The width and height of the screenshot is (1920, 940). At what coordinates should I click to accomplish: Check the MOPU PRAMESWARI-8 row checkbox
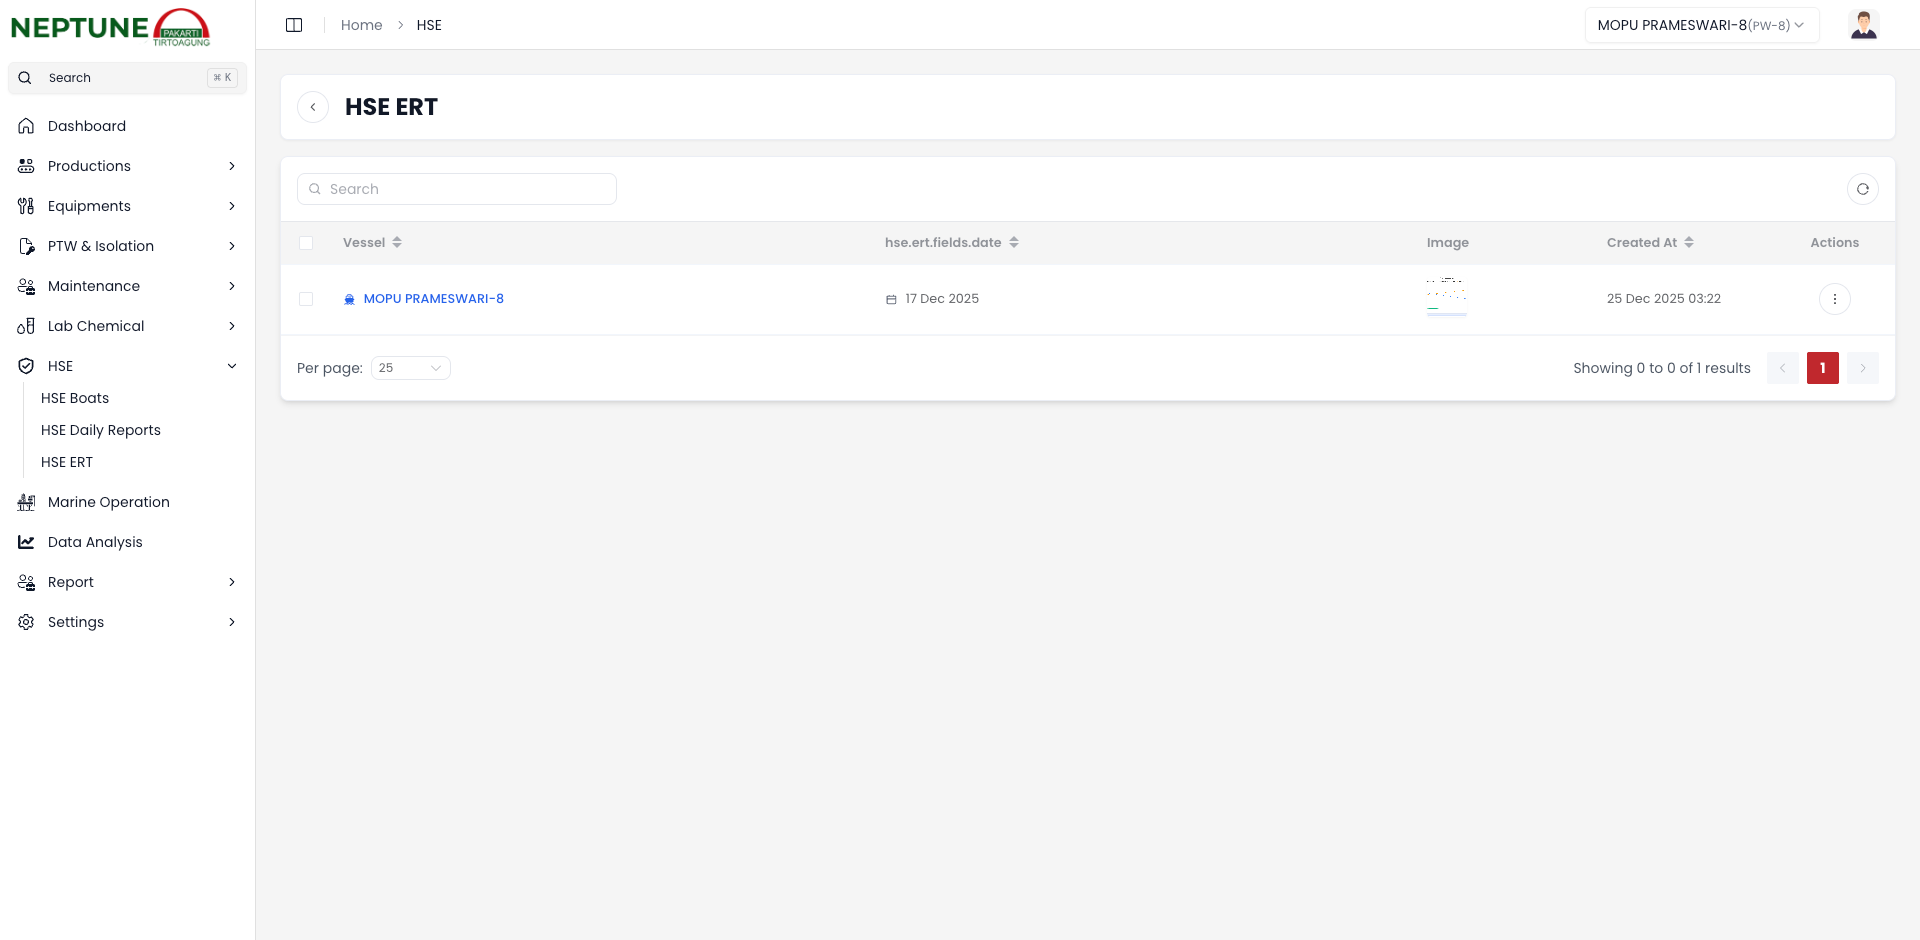tap(306, 299)
